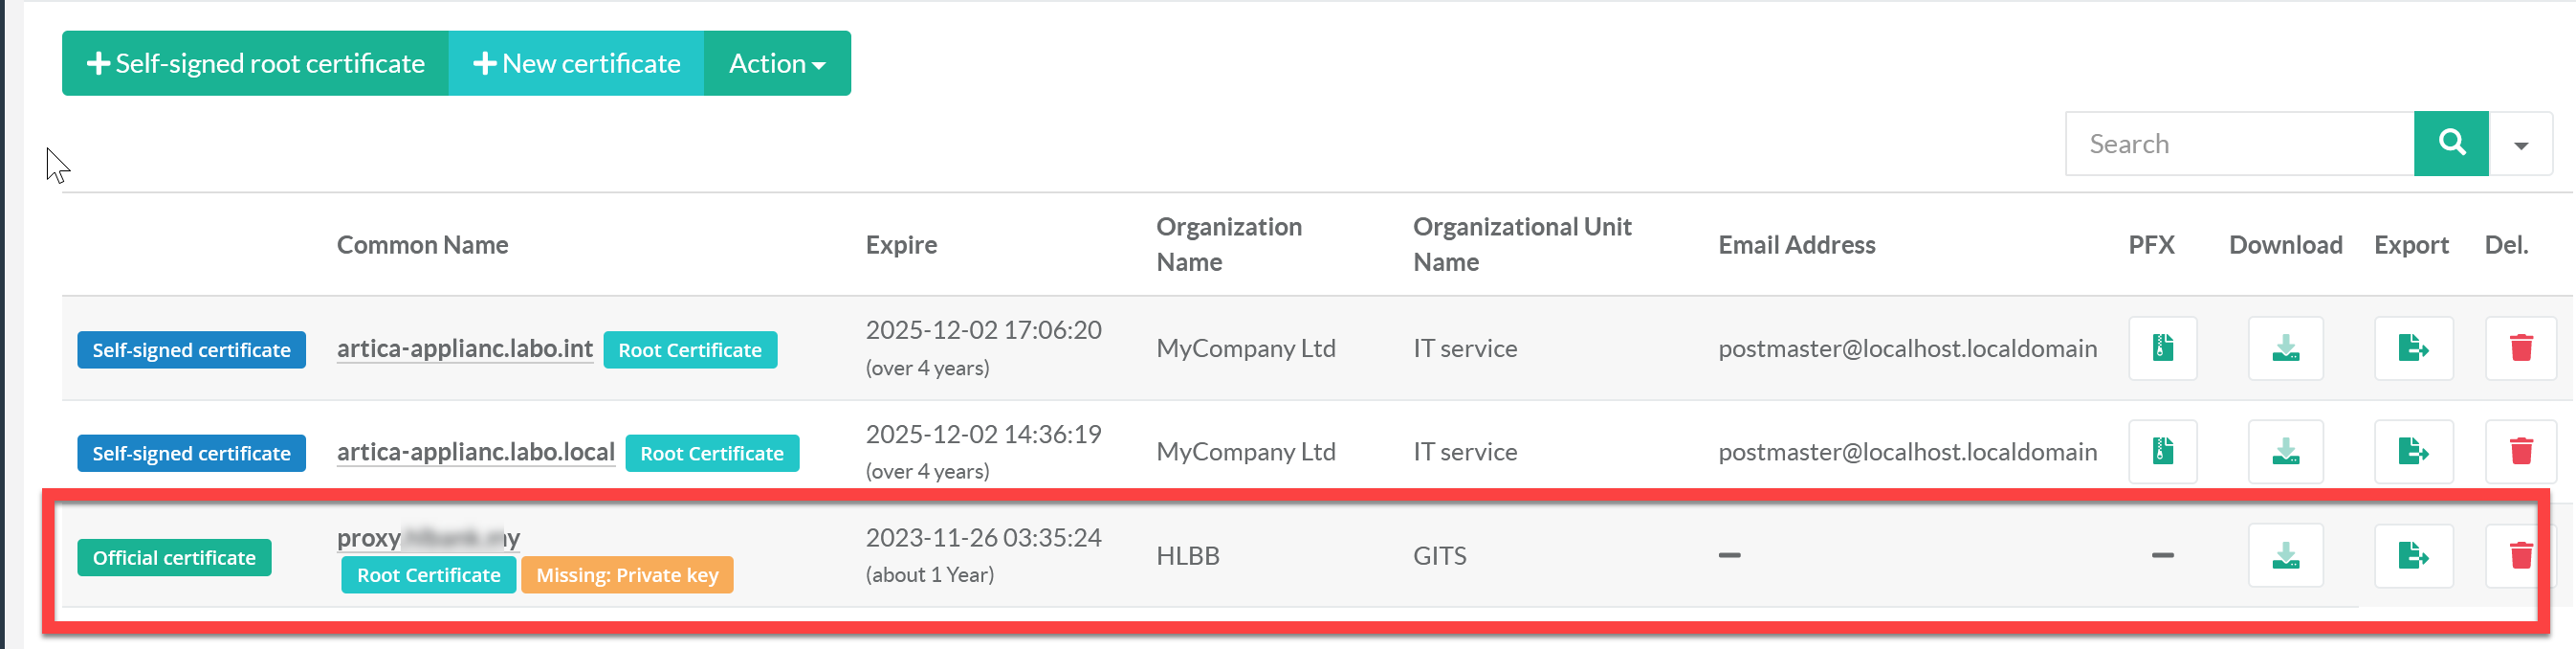Open the Action dropdown menu
2576x649 pixels.
point(777,64)
